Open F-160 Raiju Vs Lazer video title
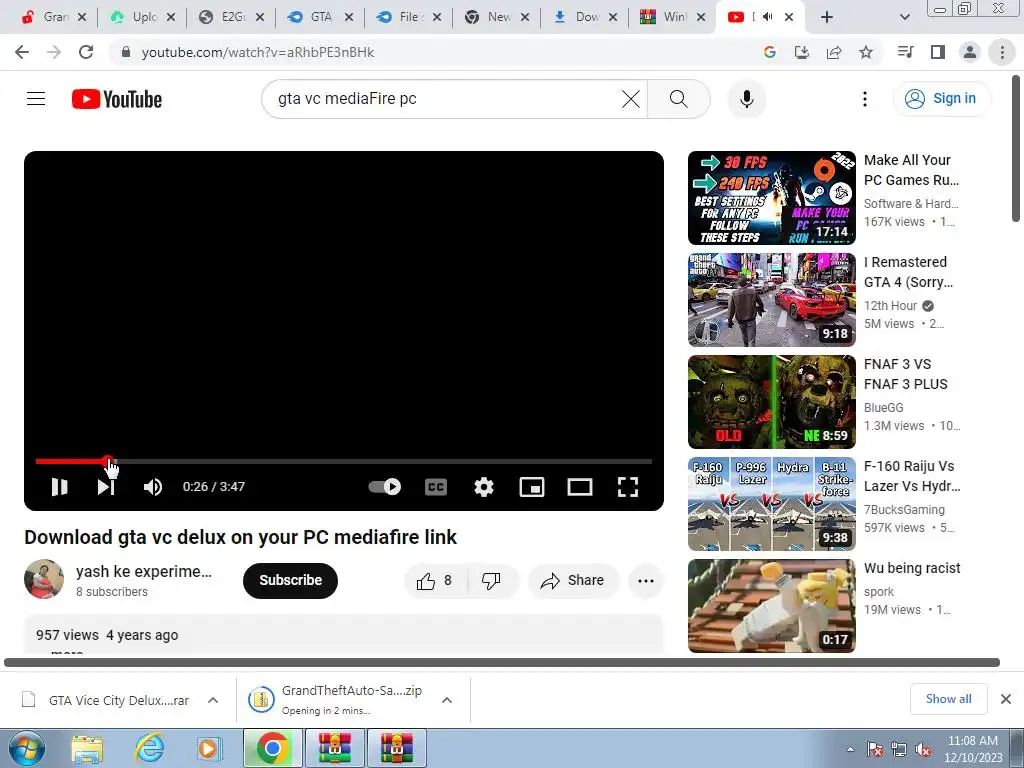The height and width of the screenshot is (768, 1024). [912, 476]
